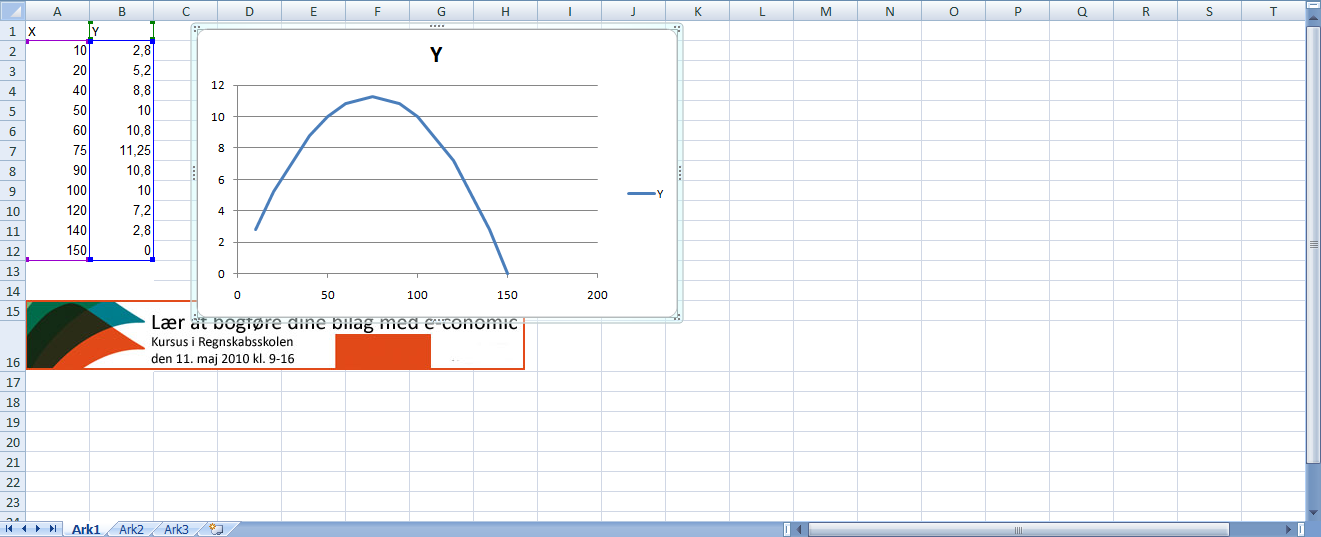Select column header K
The width and height of the screenshot is (1321, 537).
(697, 12)
